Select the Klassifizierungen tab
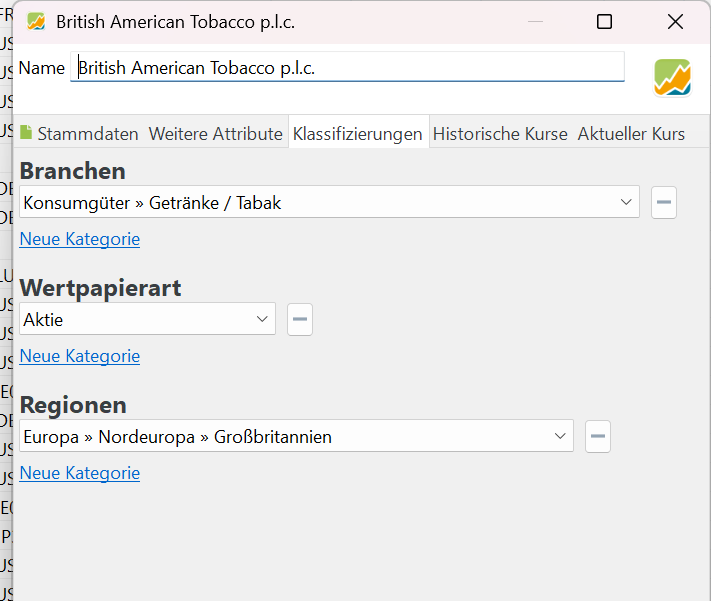 (x=357, y=133)
